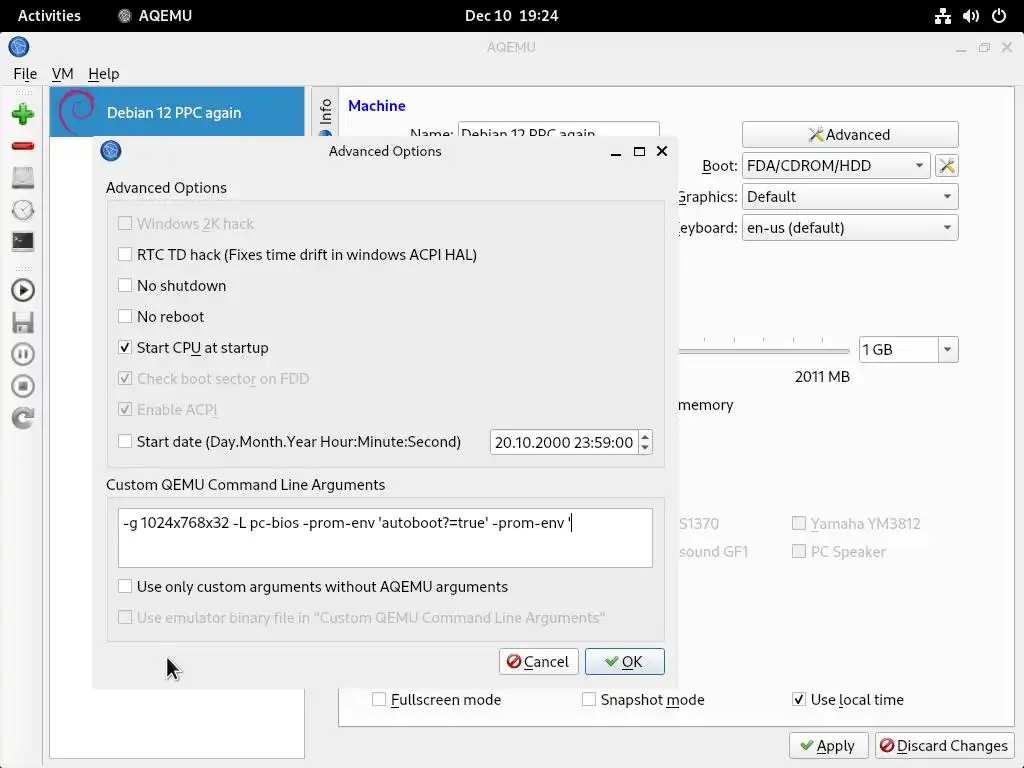The width and height of the screenshot is (1024, 768).
Task: Open the volume icon in top bar
Action: [970, 16]
